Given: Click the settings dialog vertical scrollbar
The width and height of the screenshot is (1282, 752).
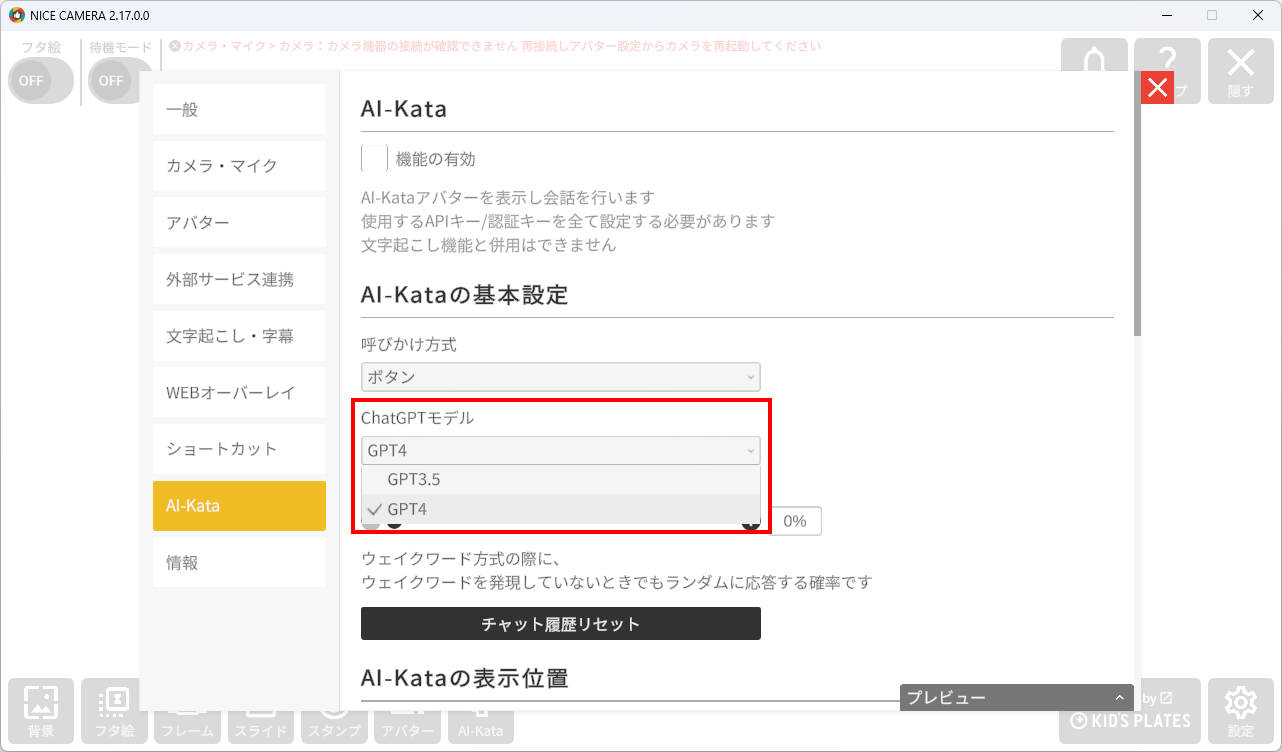Looking at the screenshot, I should click(x=1137, y=205).
